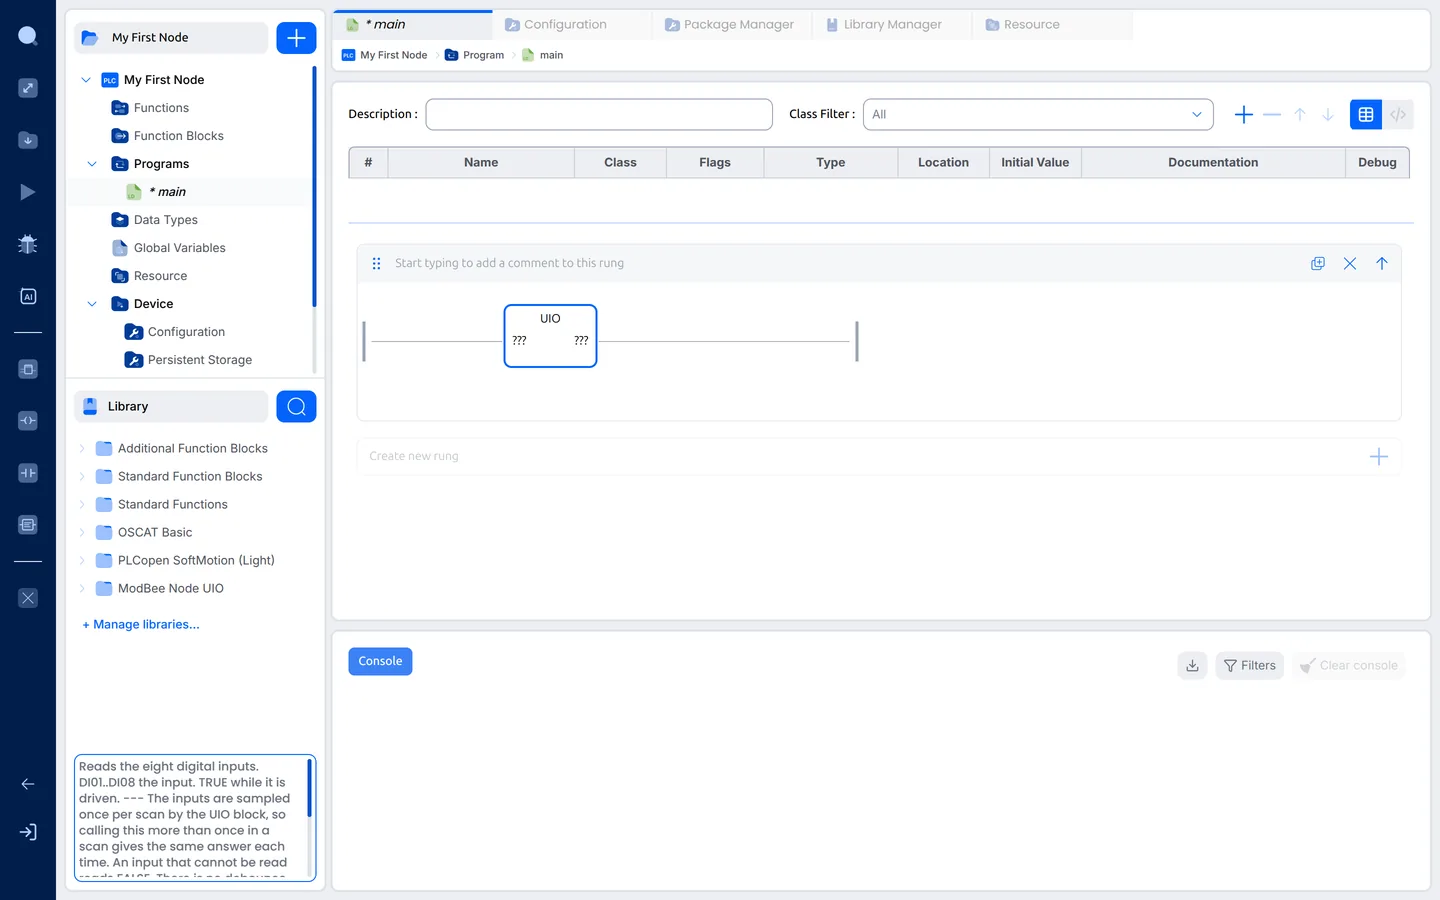
Task: Collapse the Device tree node
Action: 92,304
